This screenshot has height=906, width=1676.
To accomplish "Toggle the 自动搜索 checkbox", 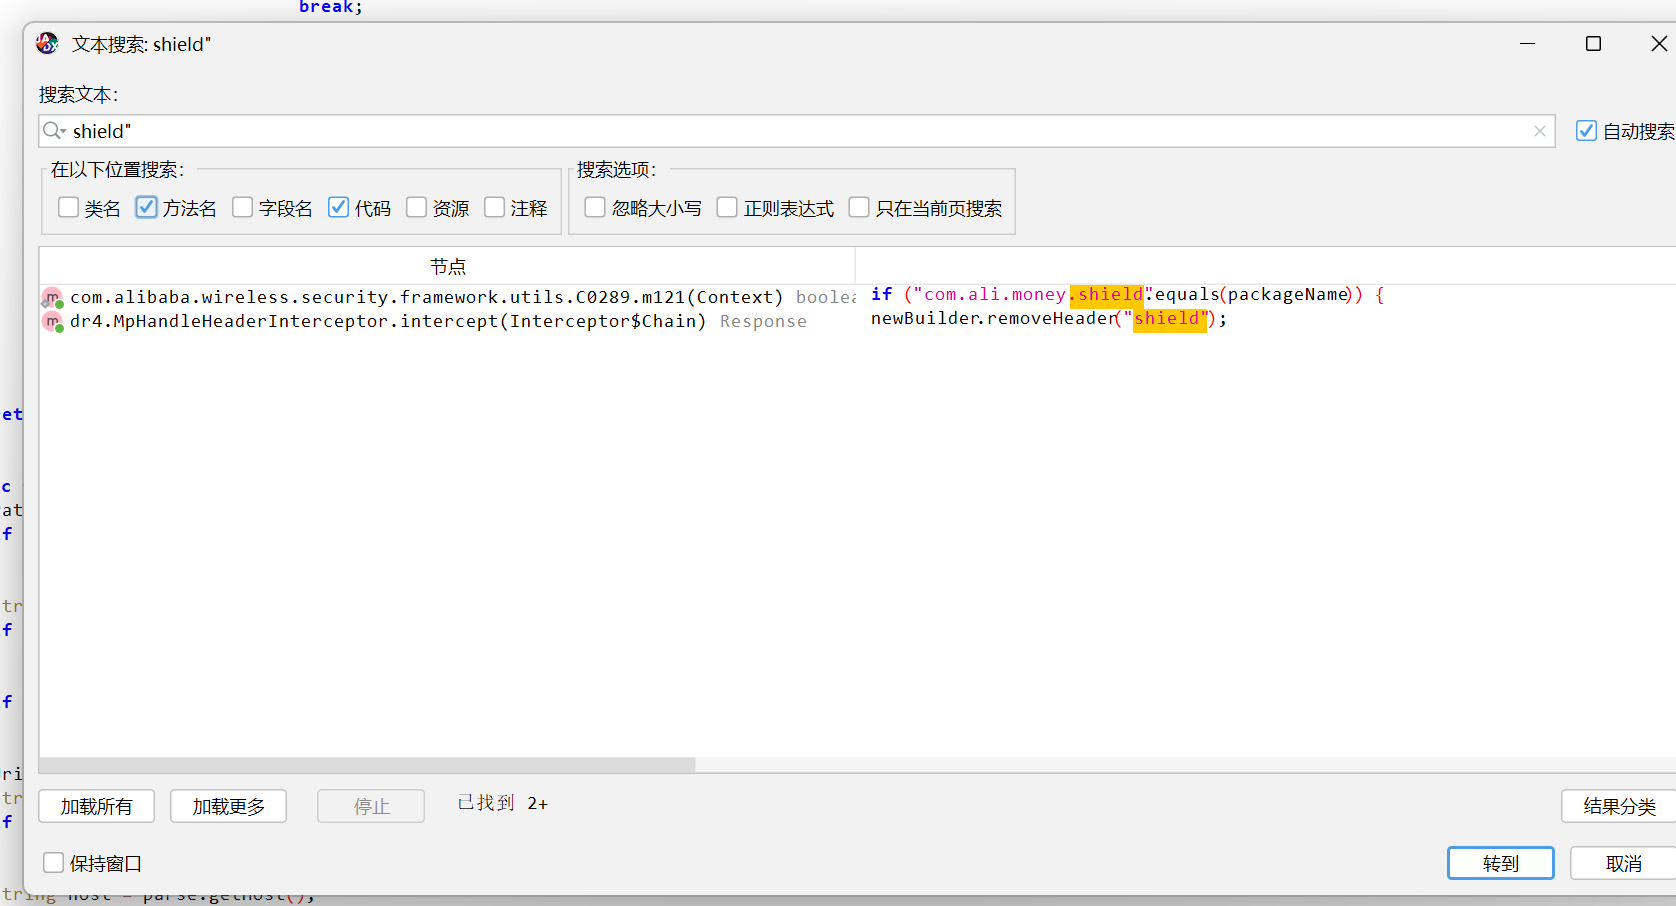I will click(x=1586, y=131).
